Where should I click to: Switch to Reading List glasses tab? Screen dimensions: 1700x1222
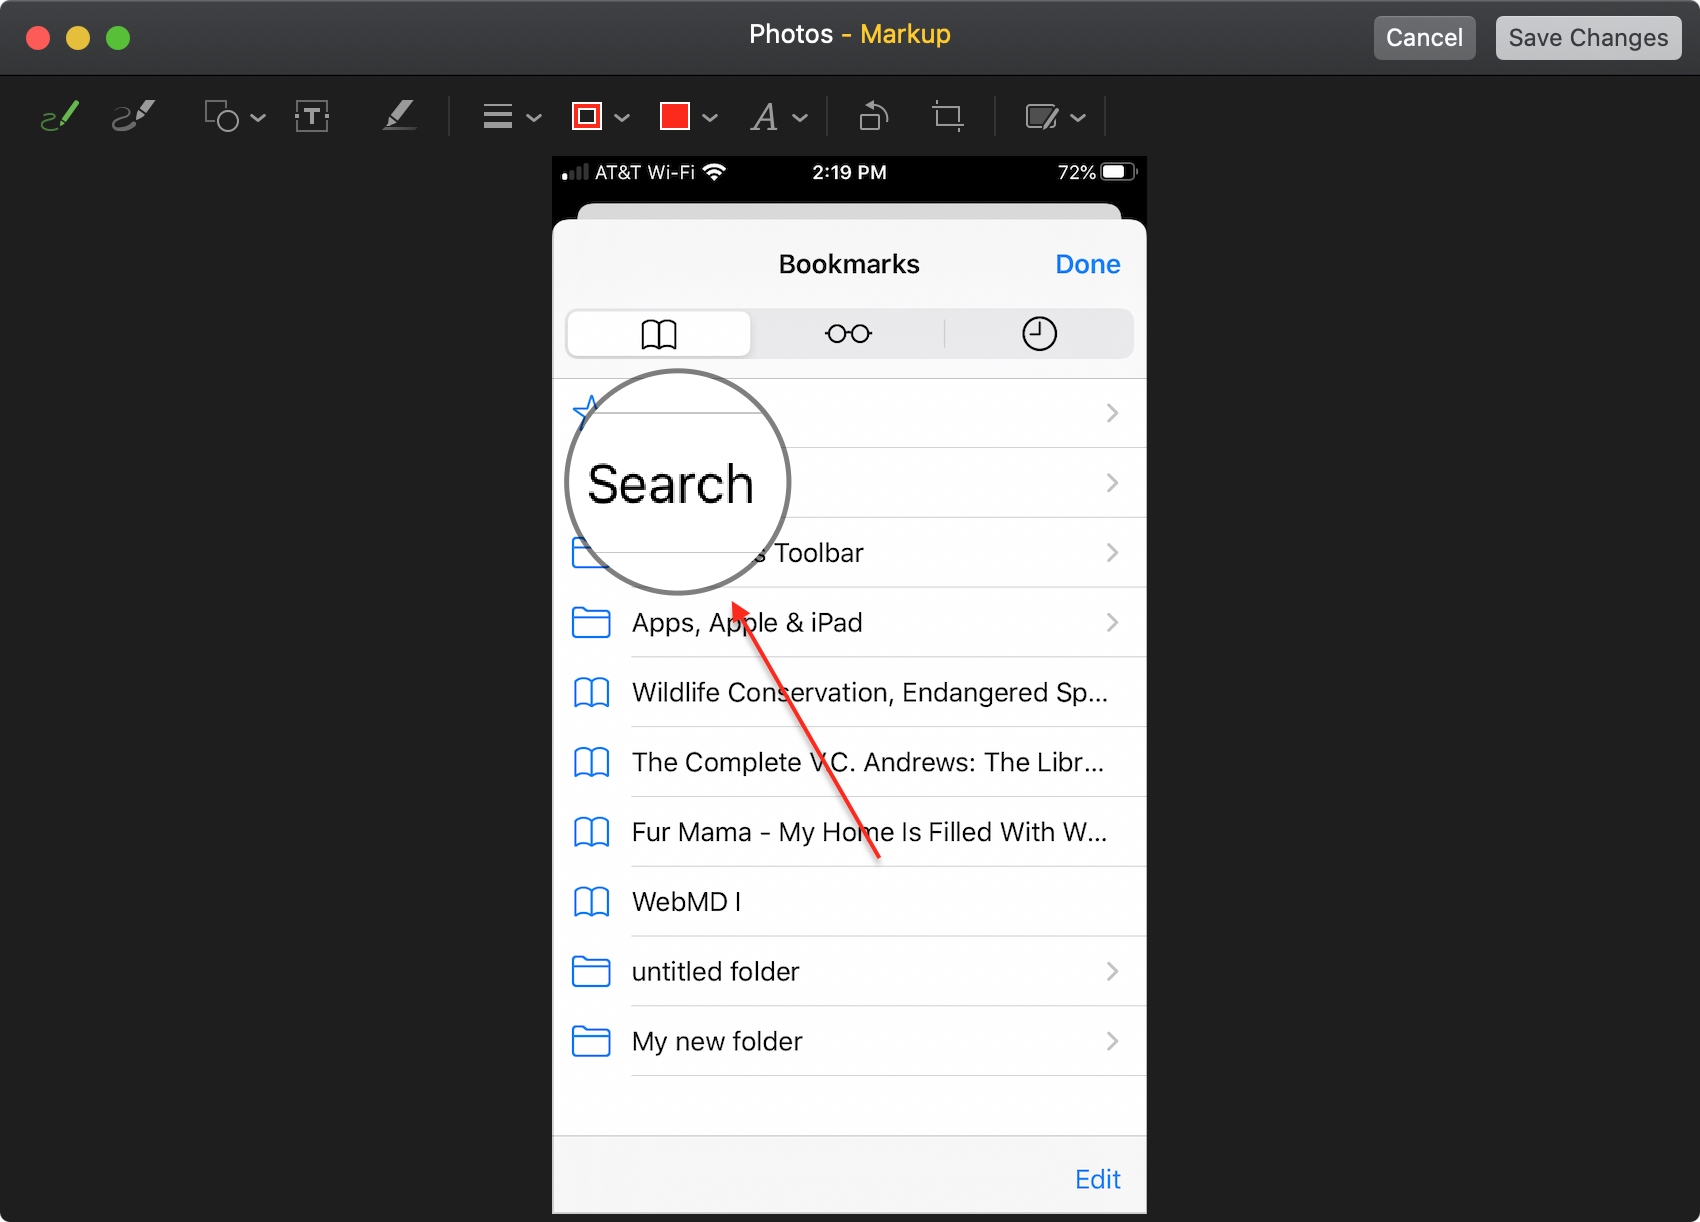(x=848, y=334)
